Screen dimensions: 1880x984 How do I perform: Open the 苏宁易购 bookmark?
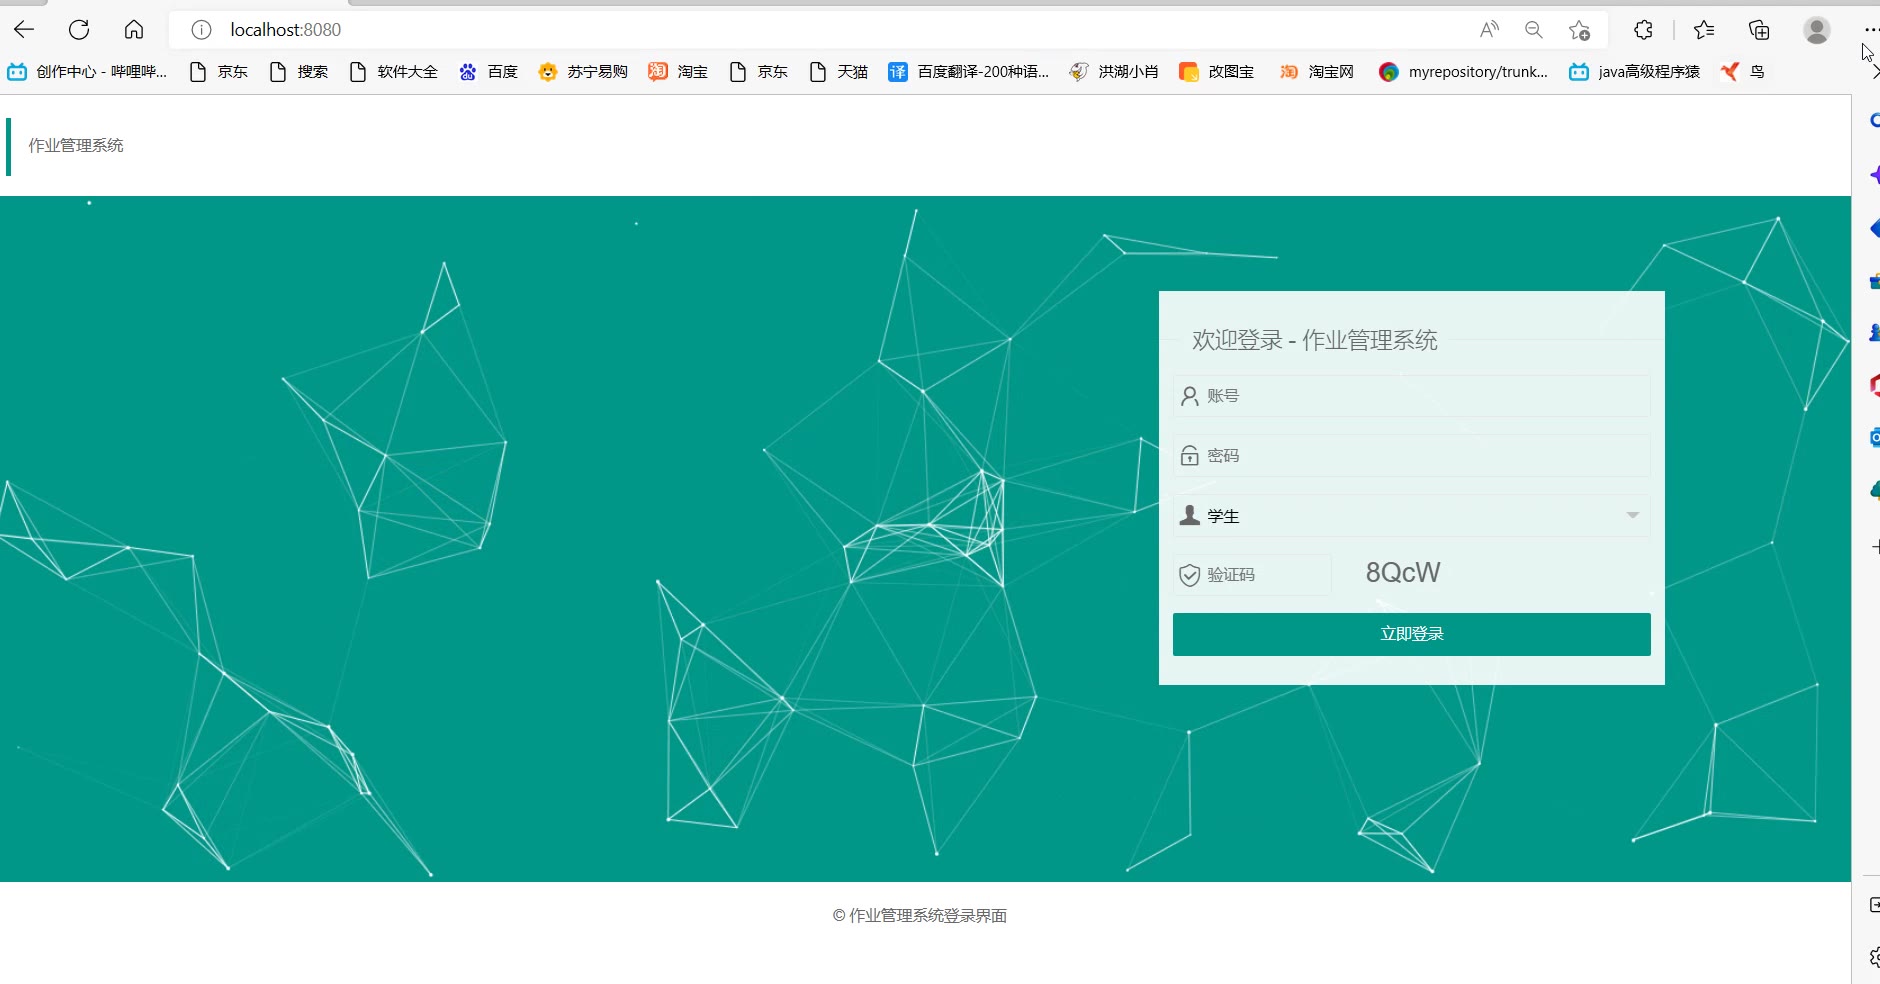pos(583,72)
